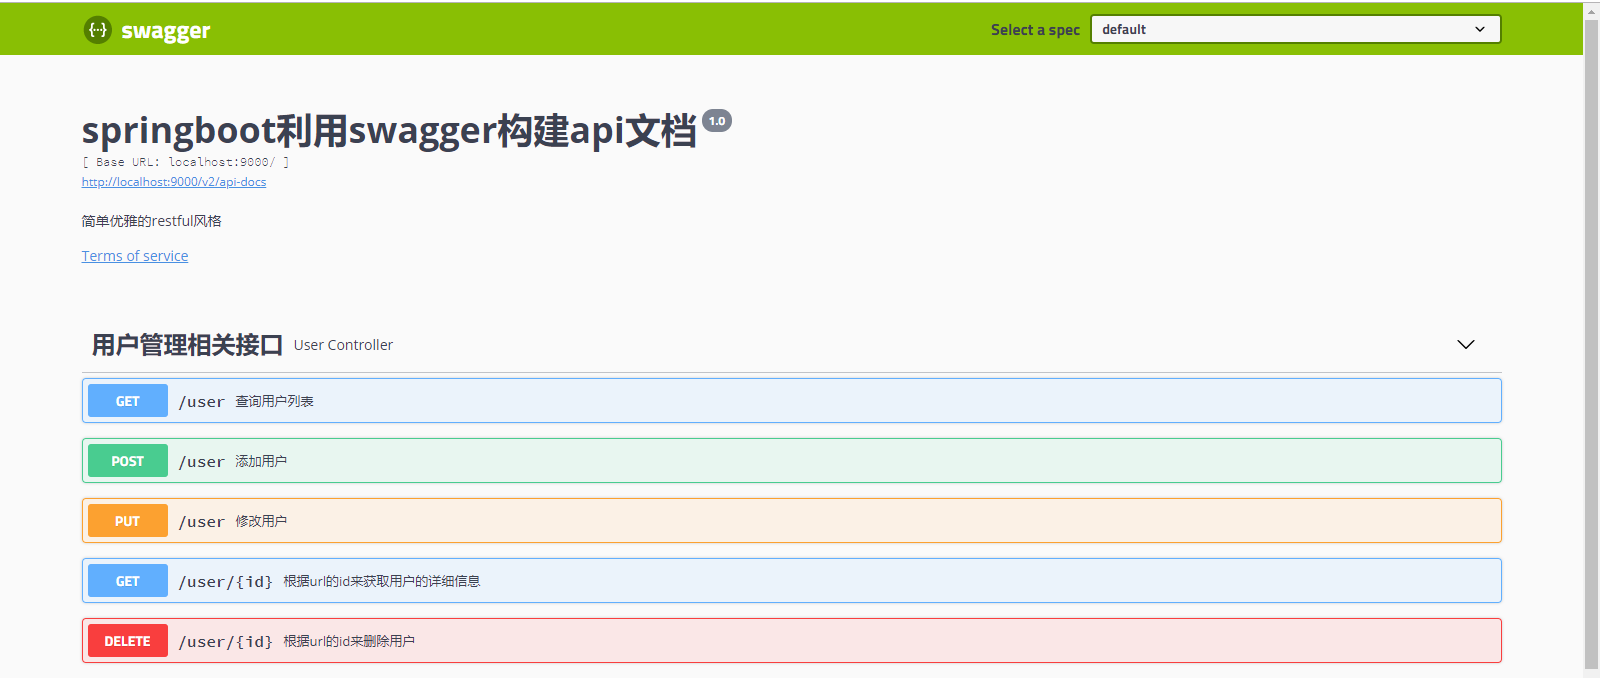Viewport: 1600px width, 678px height.
Task: Click the POST method badge
Action: 128,461
